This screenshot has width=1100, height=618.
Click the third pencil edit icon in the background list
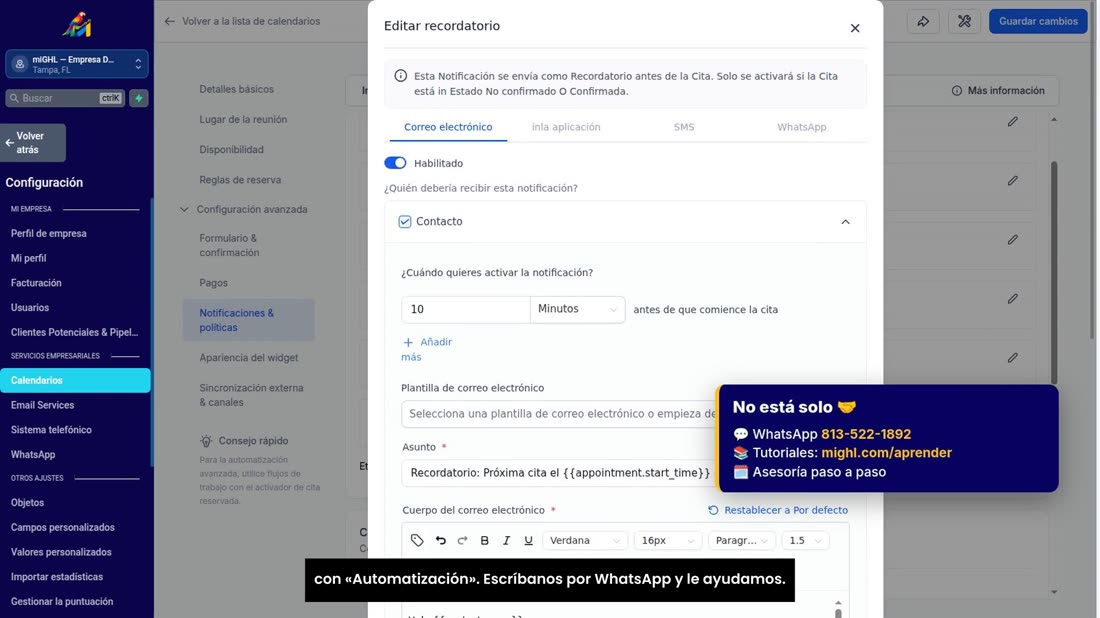pos(1012,240)
